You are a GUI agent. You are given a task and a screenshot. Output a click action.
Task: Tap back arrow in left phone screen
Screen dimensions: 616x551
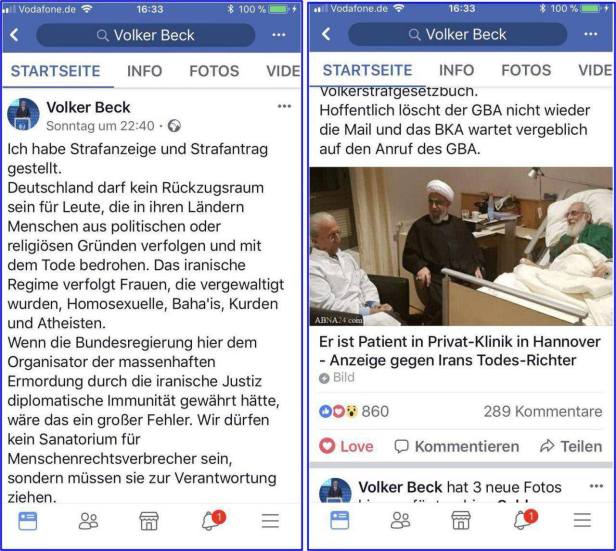14,35
